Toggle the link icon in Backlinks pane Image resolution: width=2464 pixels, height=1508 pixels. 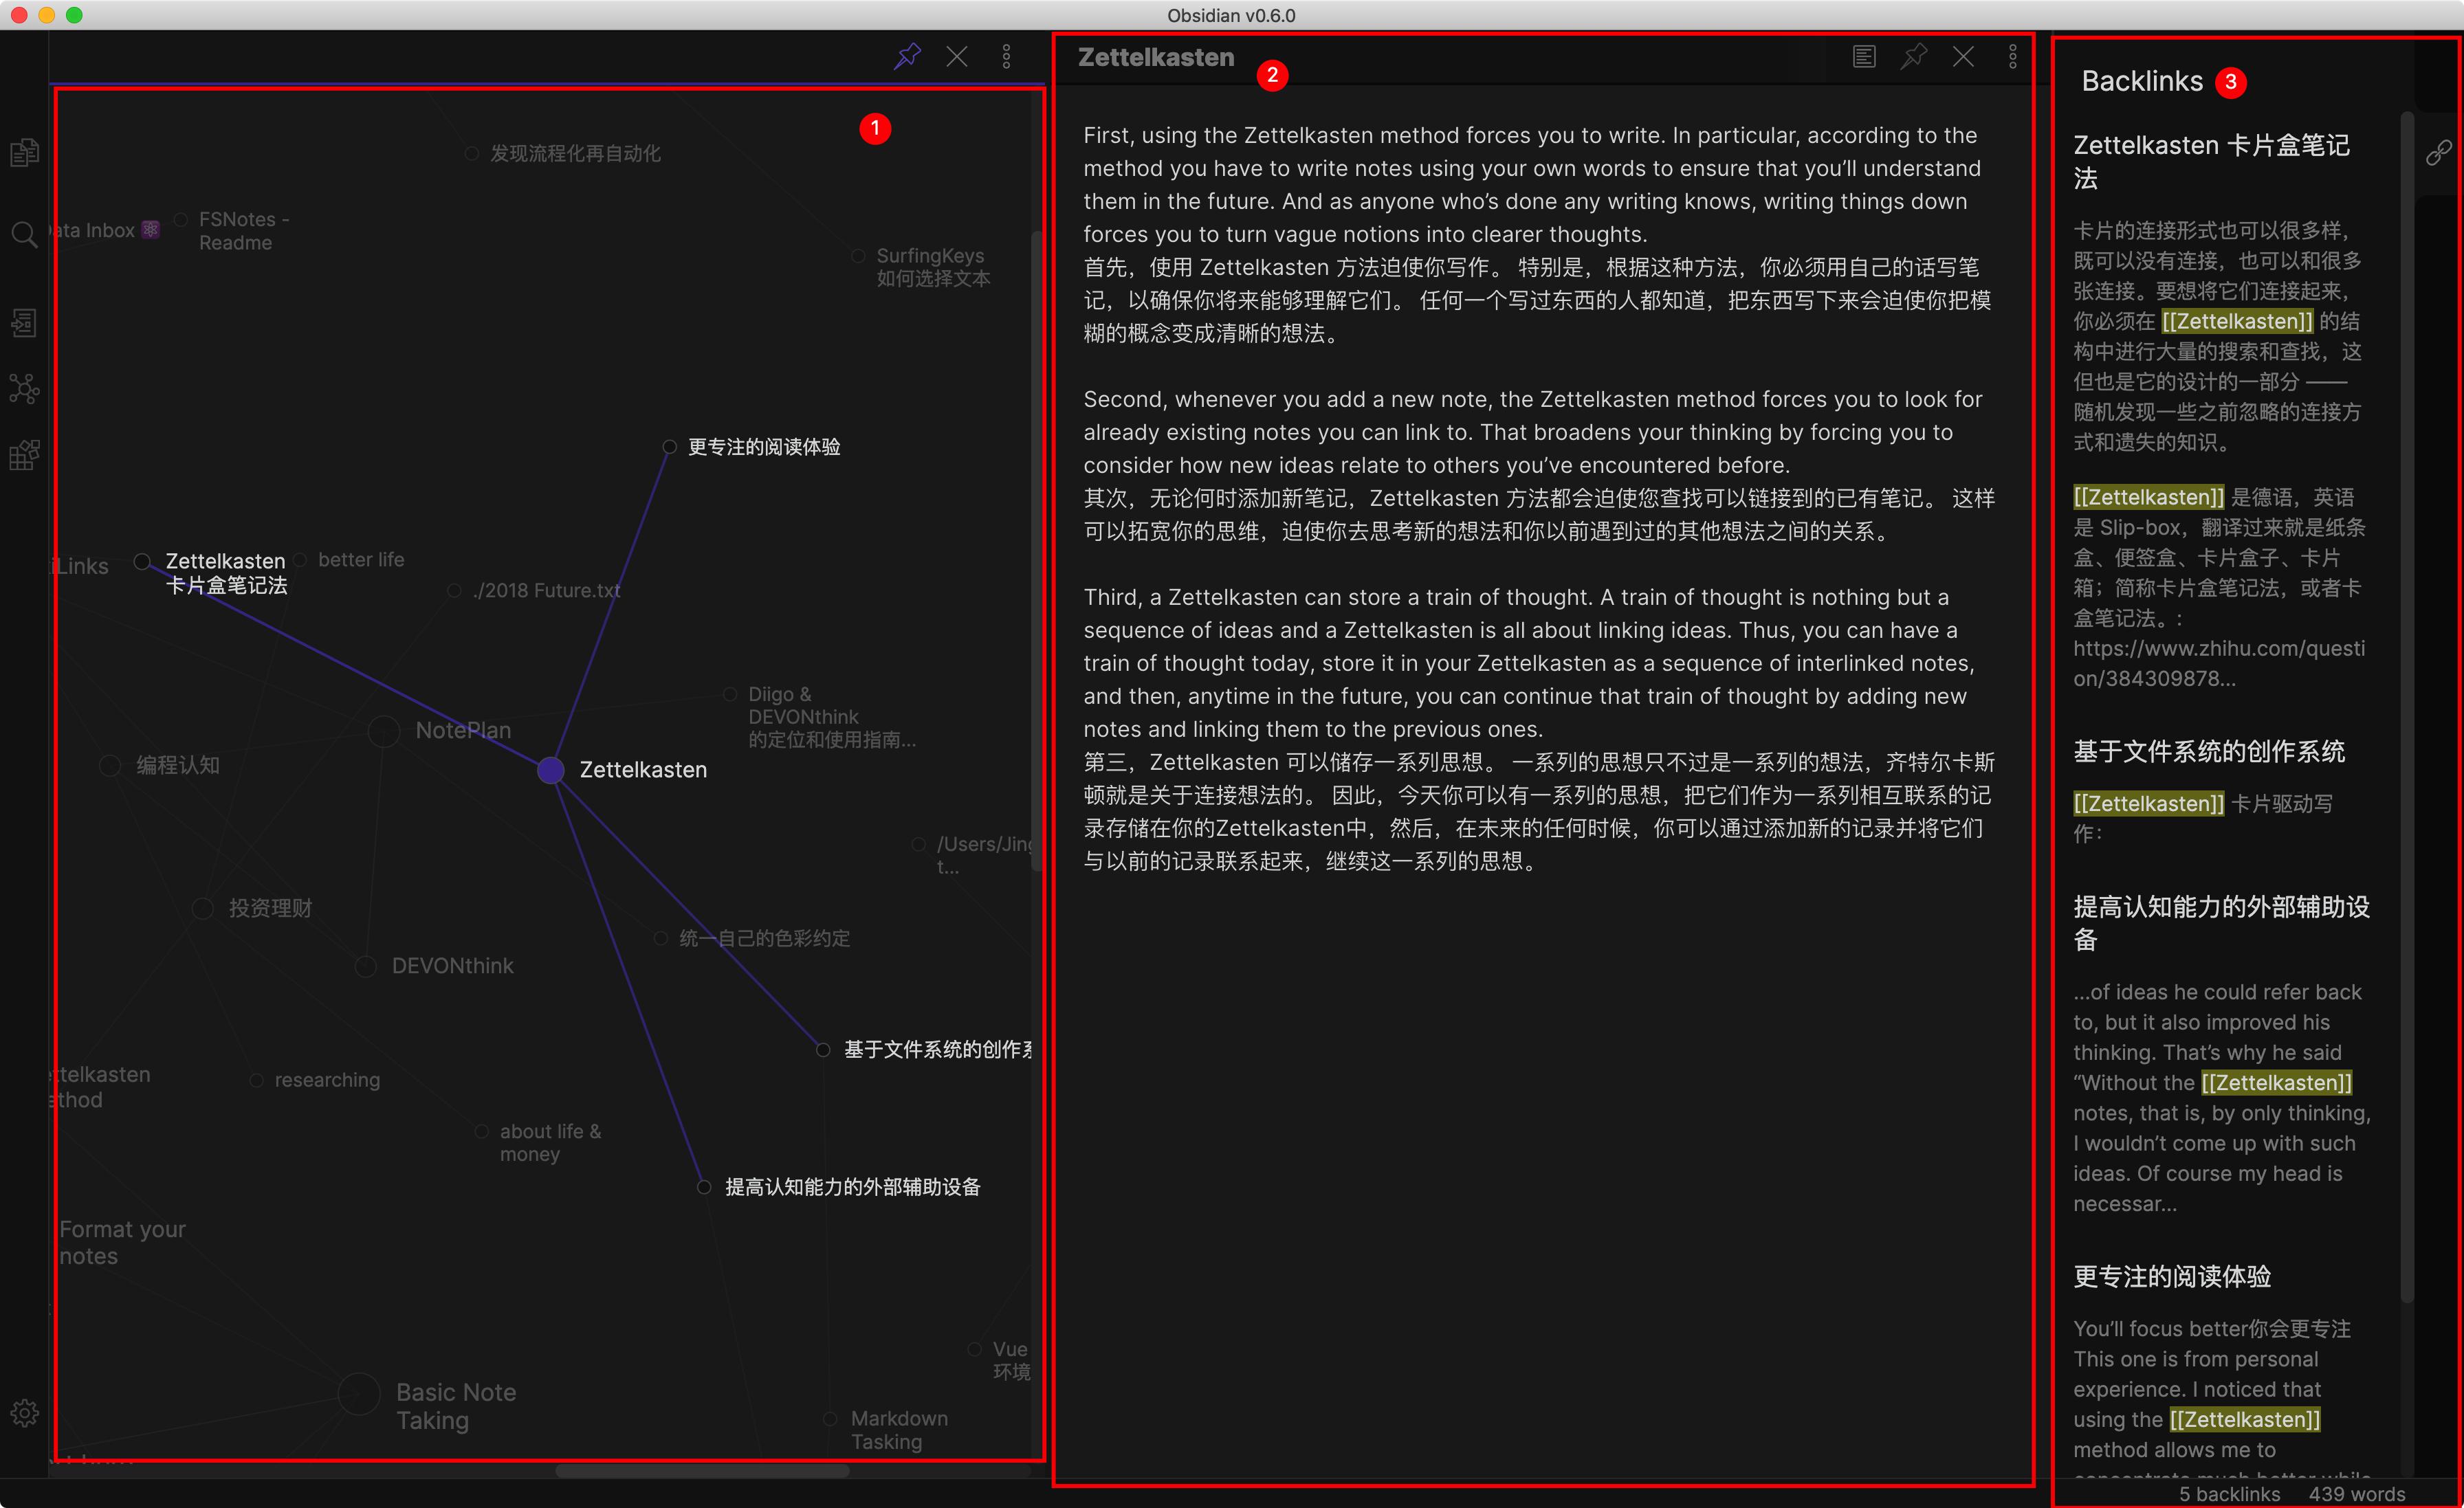pyautogui.click(x=2440, y=152)
